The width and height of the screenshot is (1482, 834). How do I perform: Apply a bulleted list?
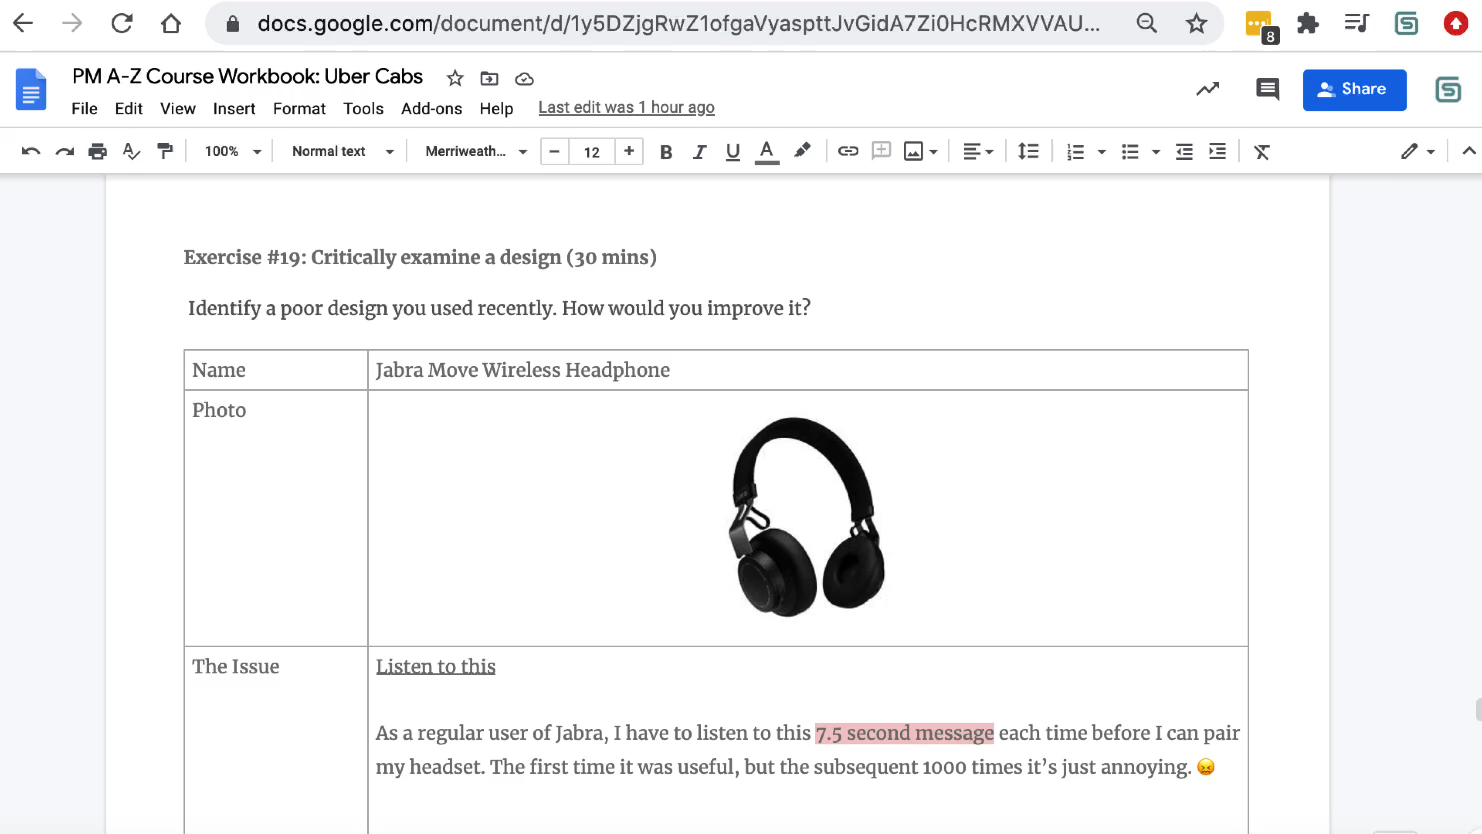coord(1130,151)
